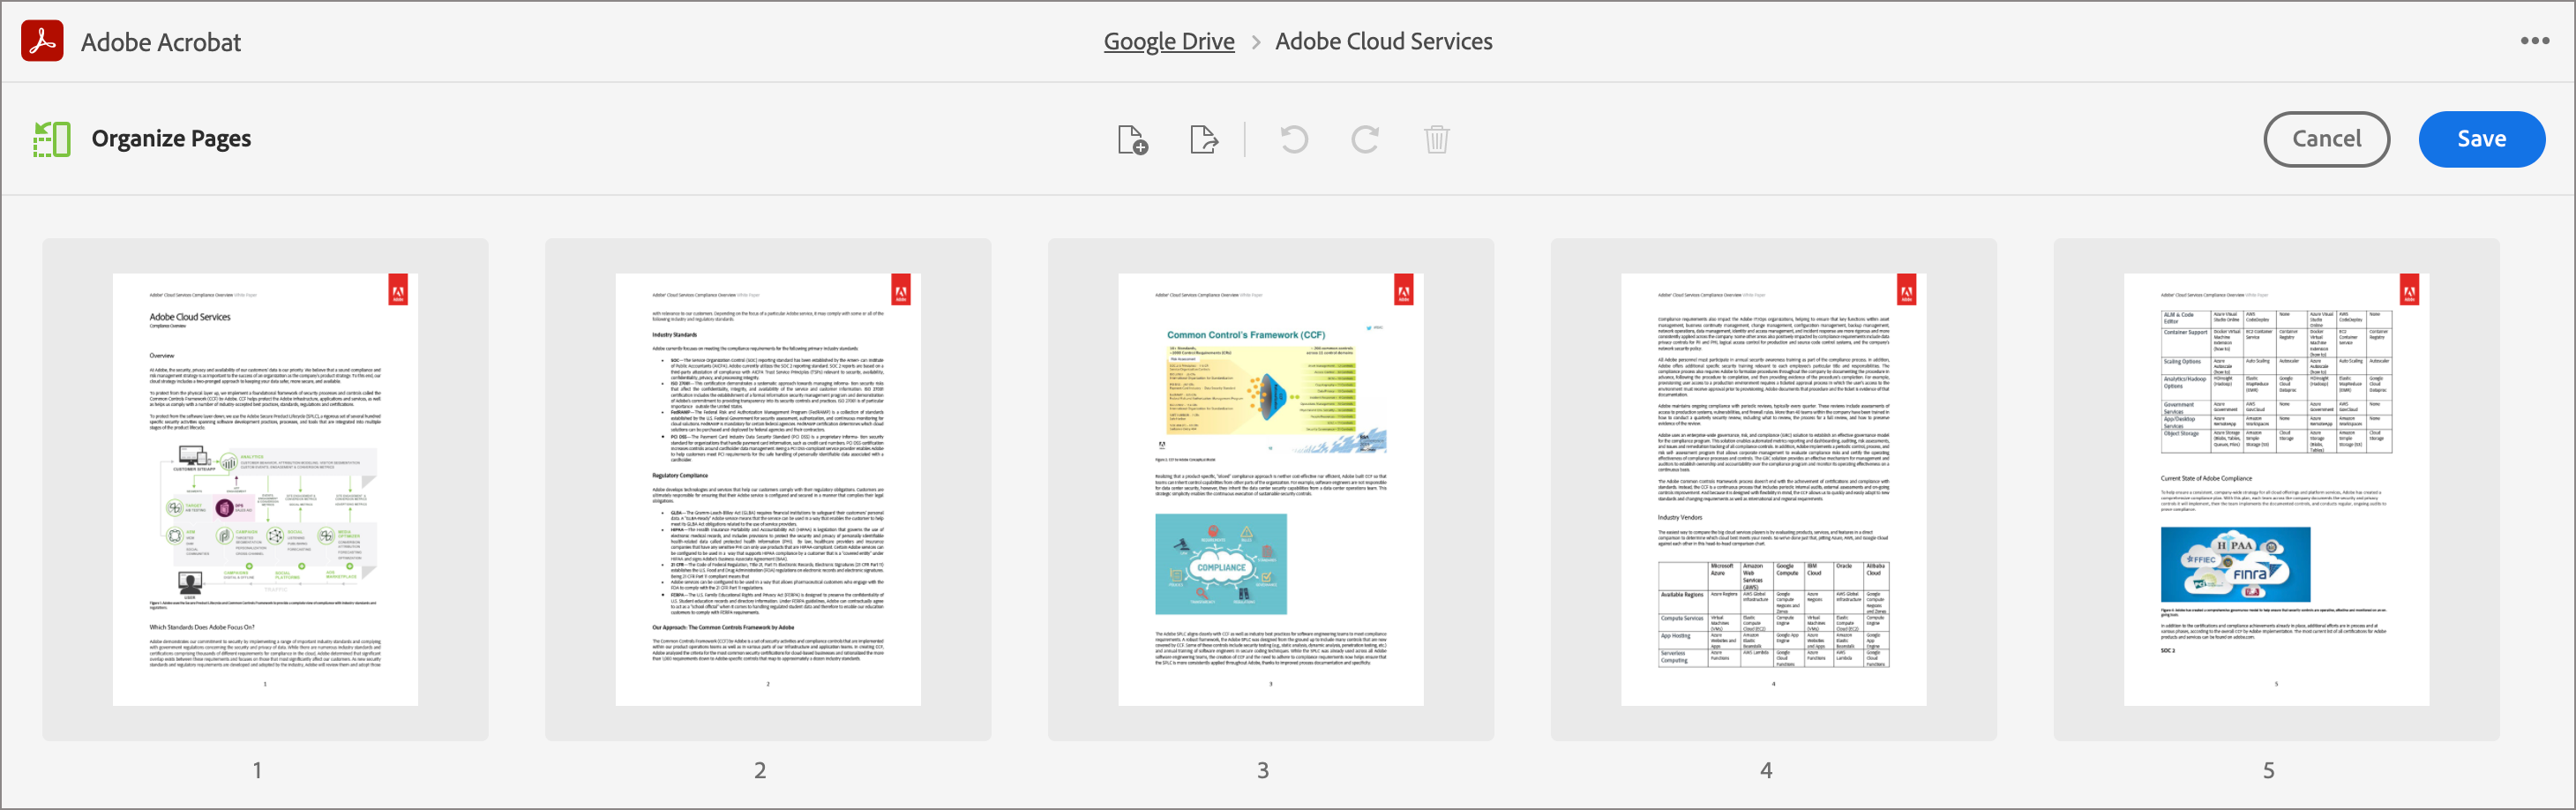Select the green Organize Pages icon
The height and width of the screenshot is (810, 2576).
50,139
